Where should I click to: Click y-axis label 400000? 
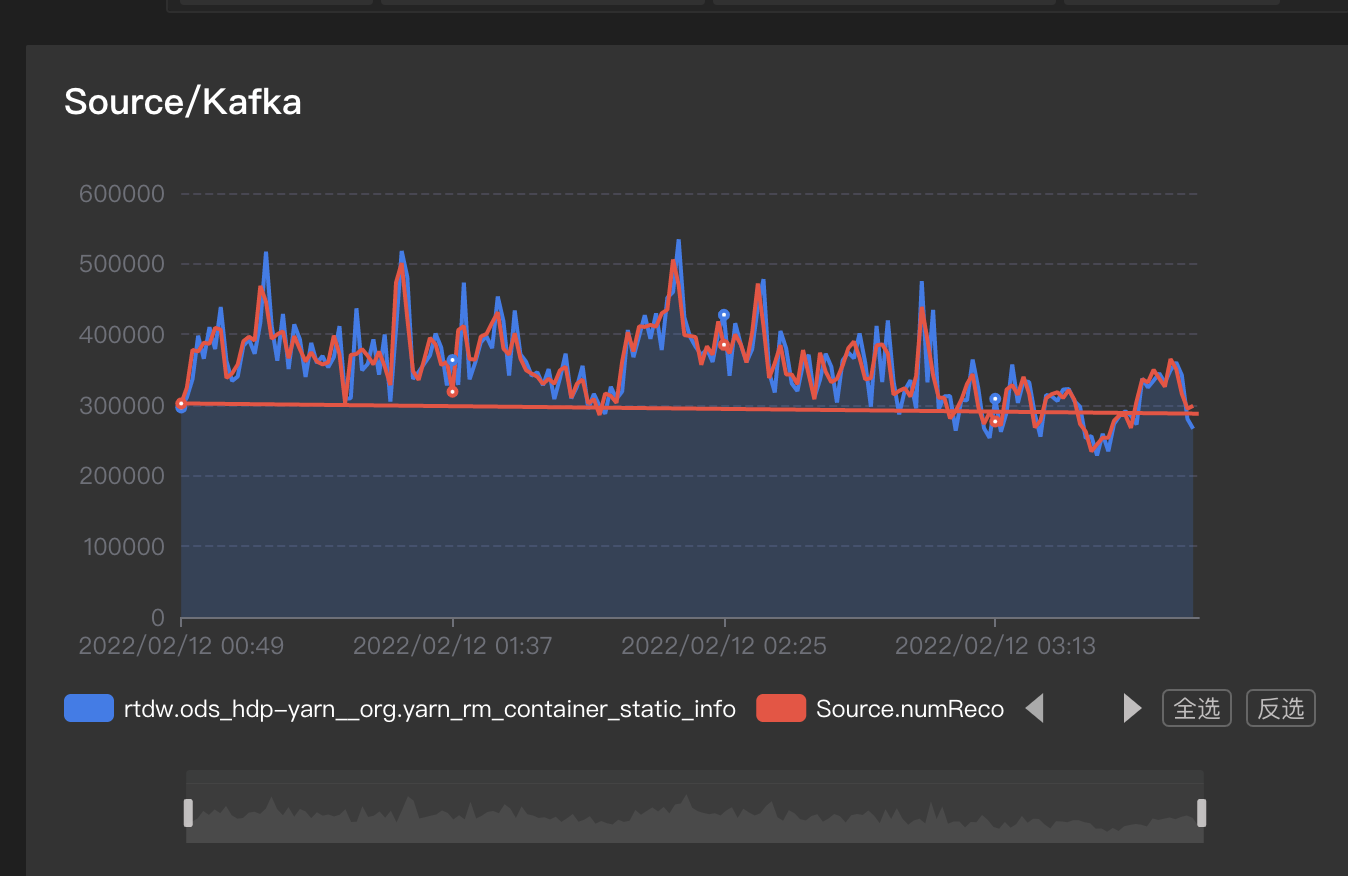[121, 335]
